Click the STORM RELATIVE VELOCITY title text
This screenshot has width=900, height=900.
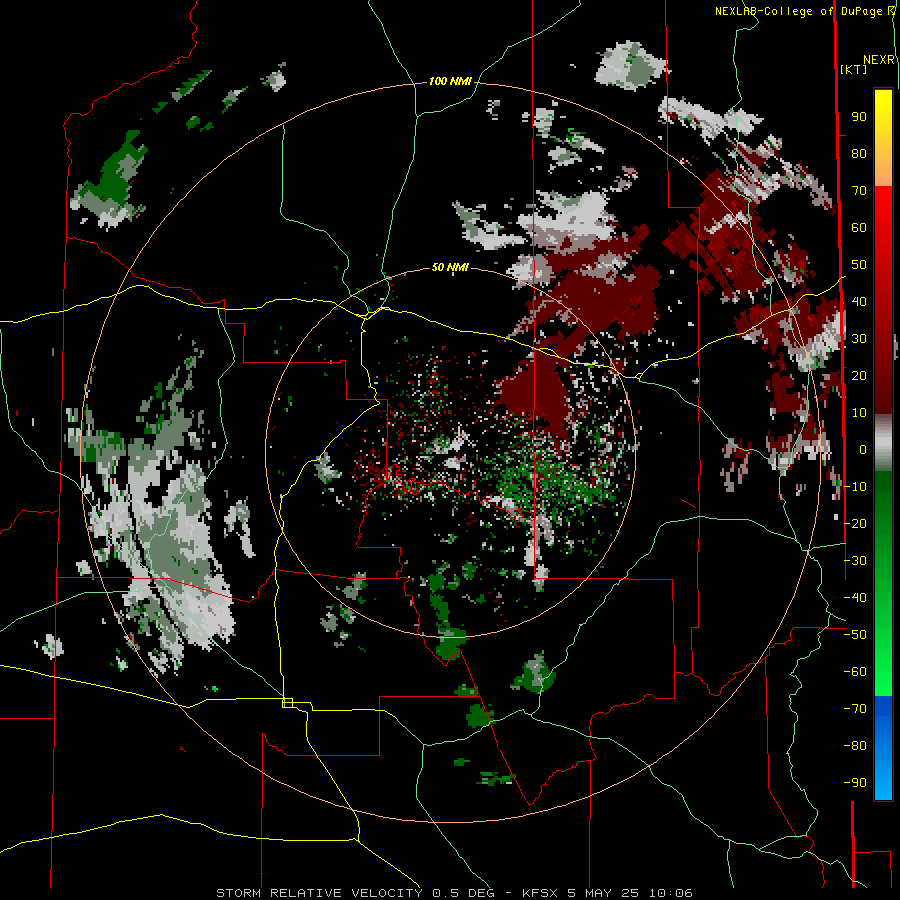319,893
